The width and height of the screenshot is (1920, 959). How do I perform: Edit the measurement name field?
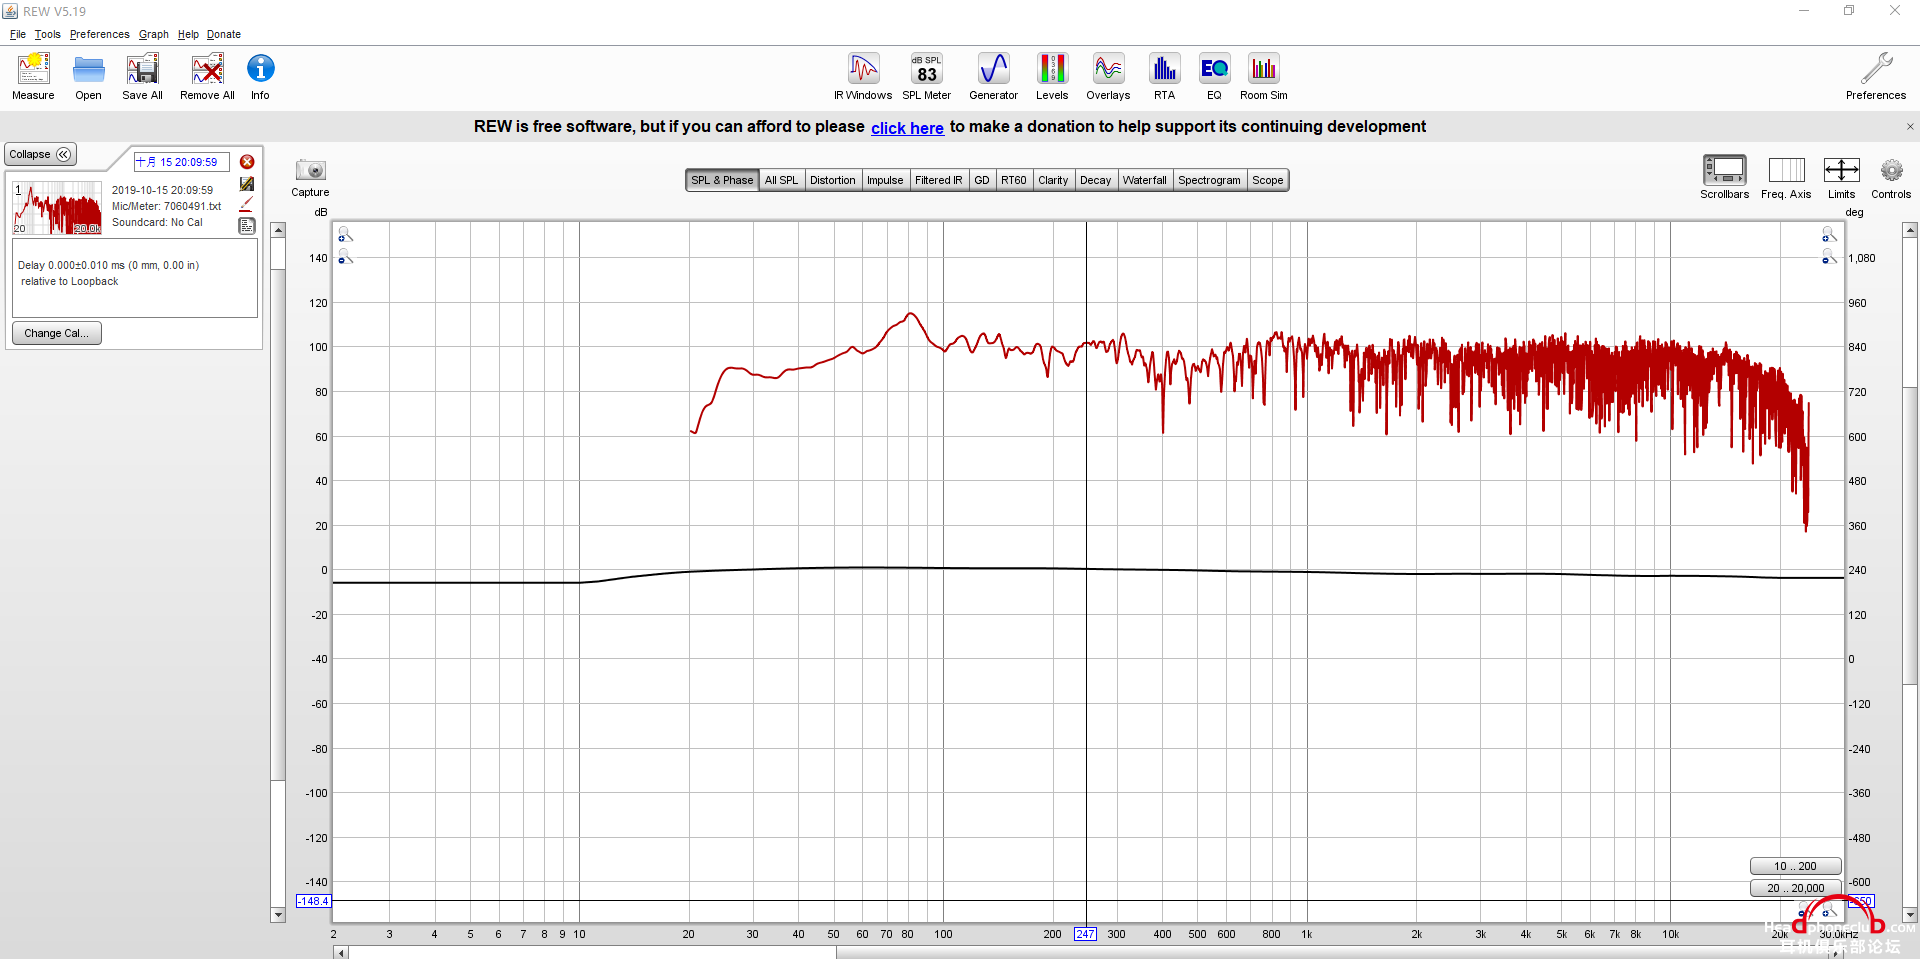click(x=182, y=162)
